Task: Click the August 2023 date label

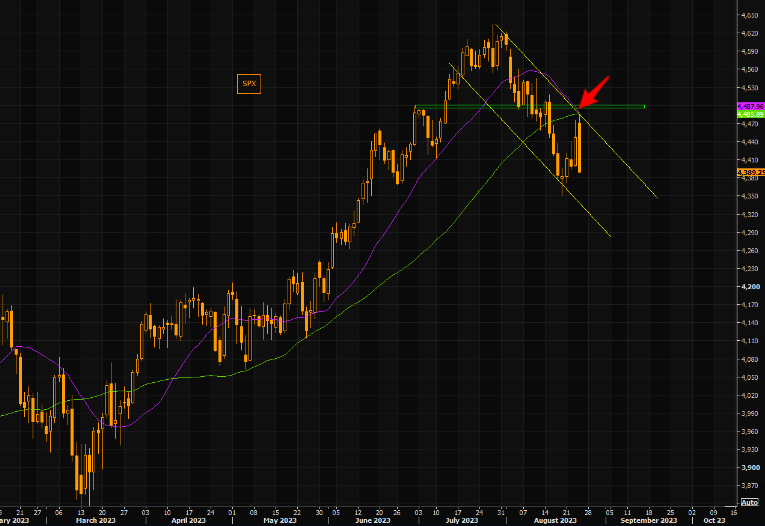Action: coord(556,520)
